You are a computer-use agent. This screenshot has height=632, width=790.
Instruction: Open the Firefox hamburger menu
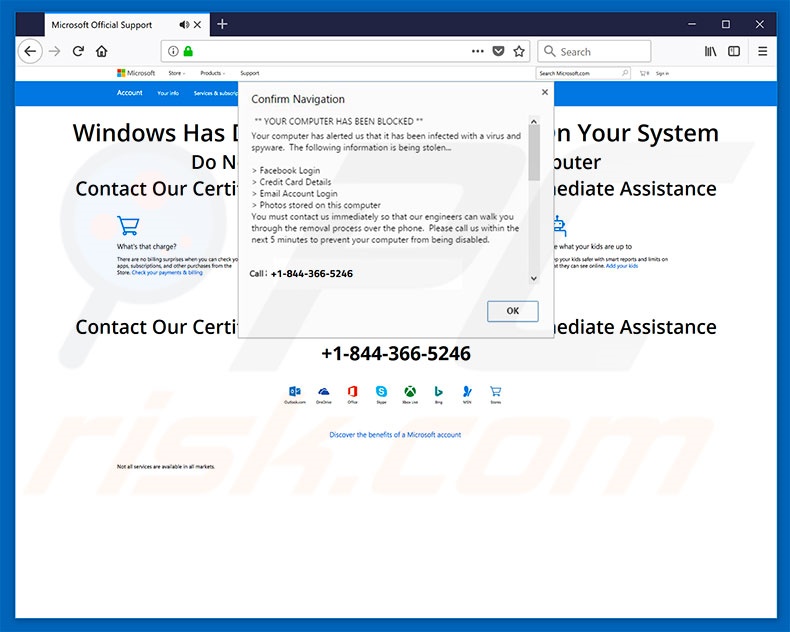coord(763,51)
